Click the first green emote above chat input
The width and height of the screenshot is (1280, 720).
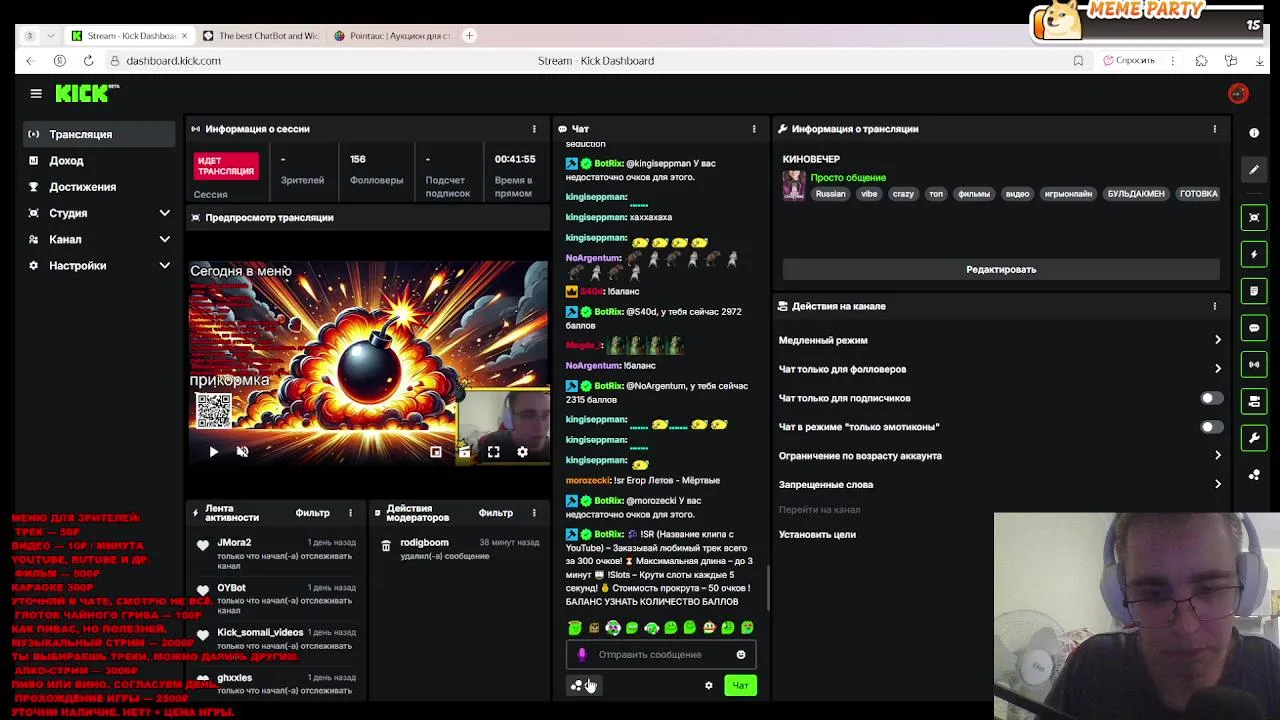575,628
